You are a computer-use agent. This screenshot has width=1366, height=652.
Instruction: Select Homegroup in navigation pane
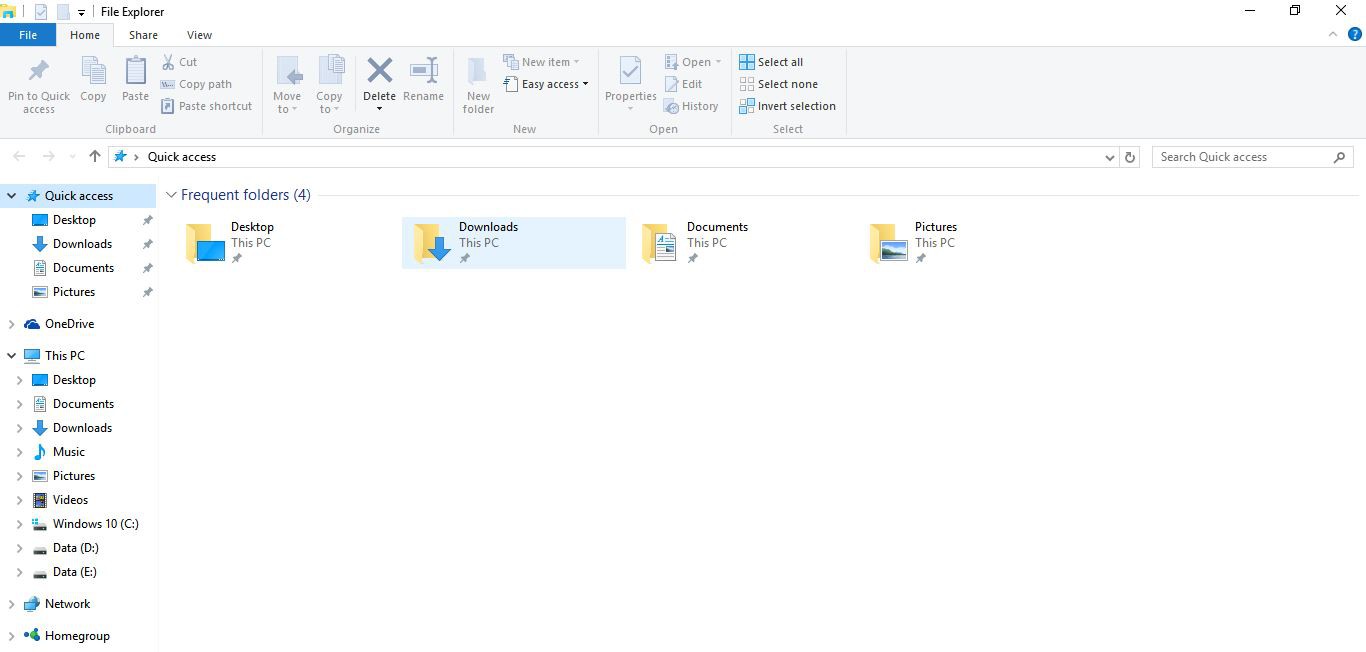(77, 636)
